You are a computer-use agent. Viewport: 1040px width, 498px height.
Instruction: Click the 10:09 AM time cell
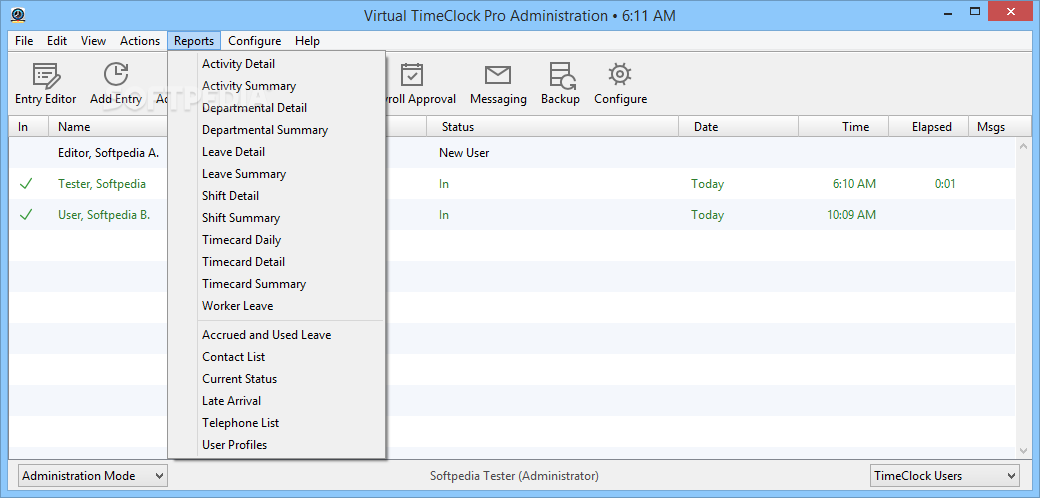(x=851, y=215)
